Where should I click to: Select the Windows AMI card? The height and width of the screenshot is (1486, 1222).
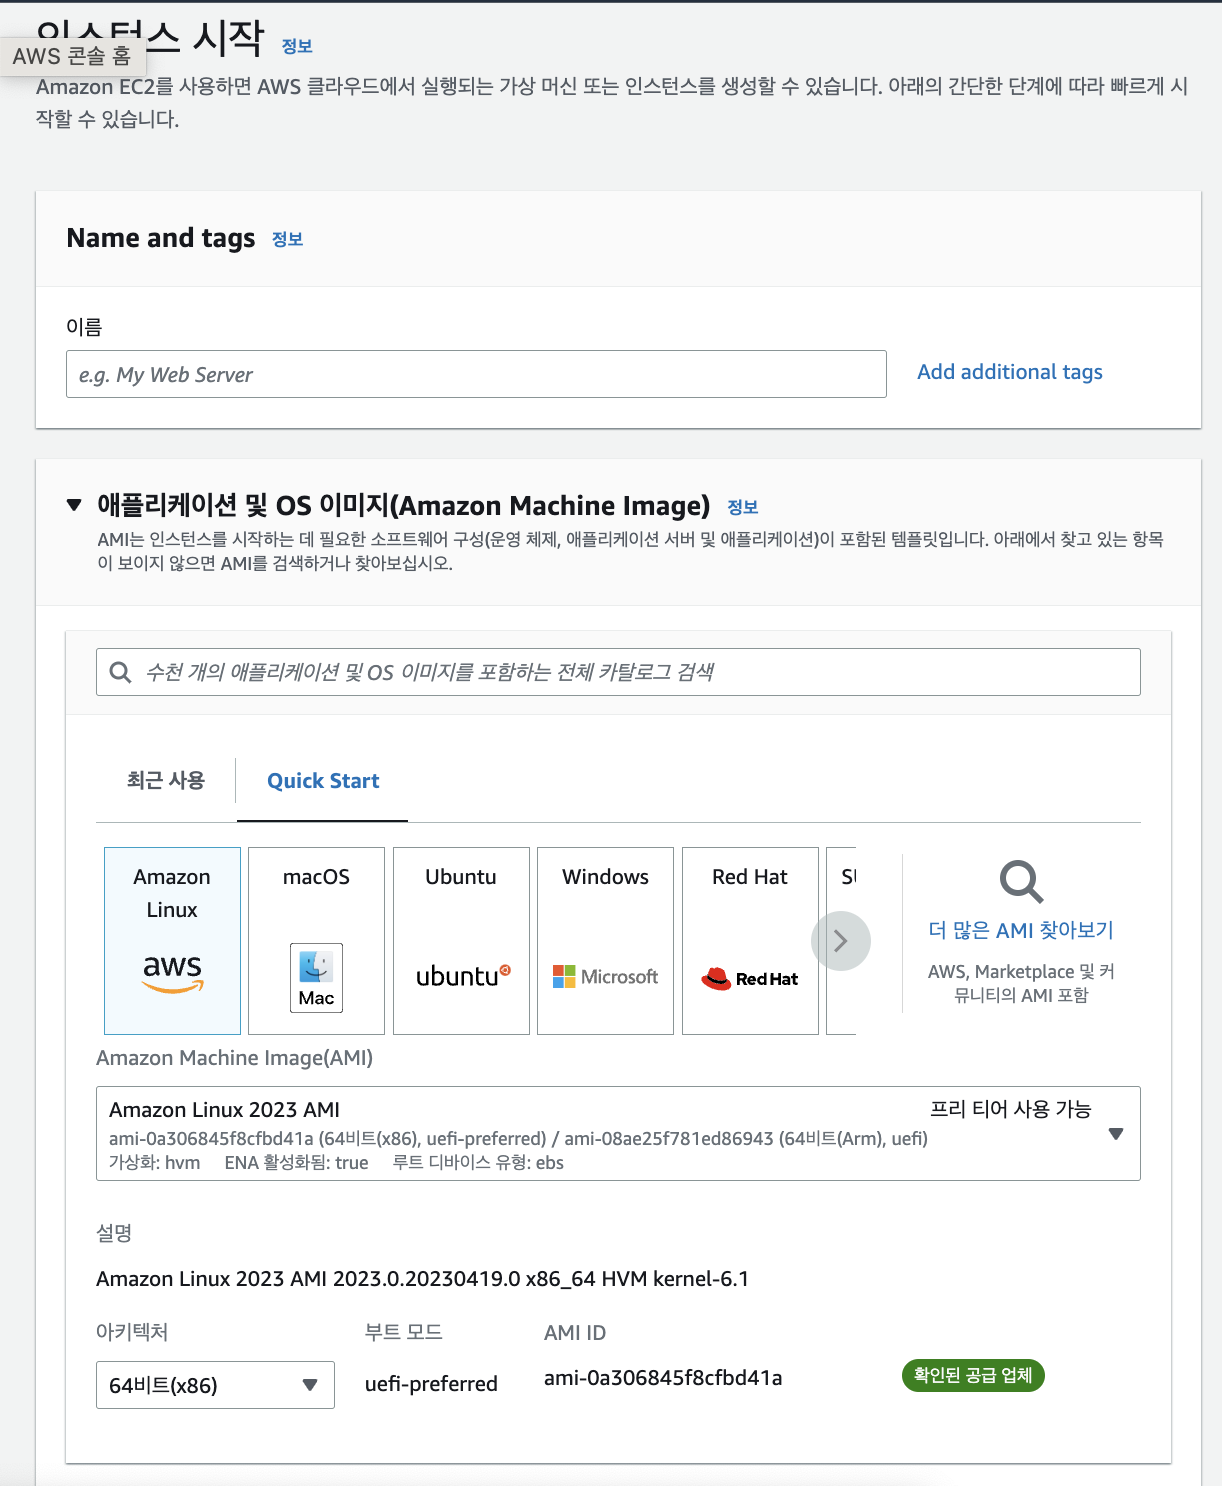605,940
